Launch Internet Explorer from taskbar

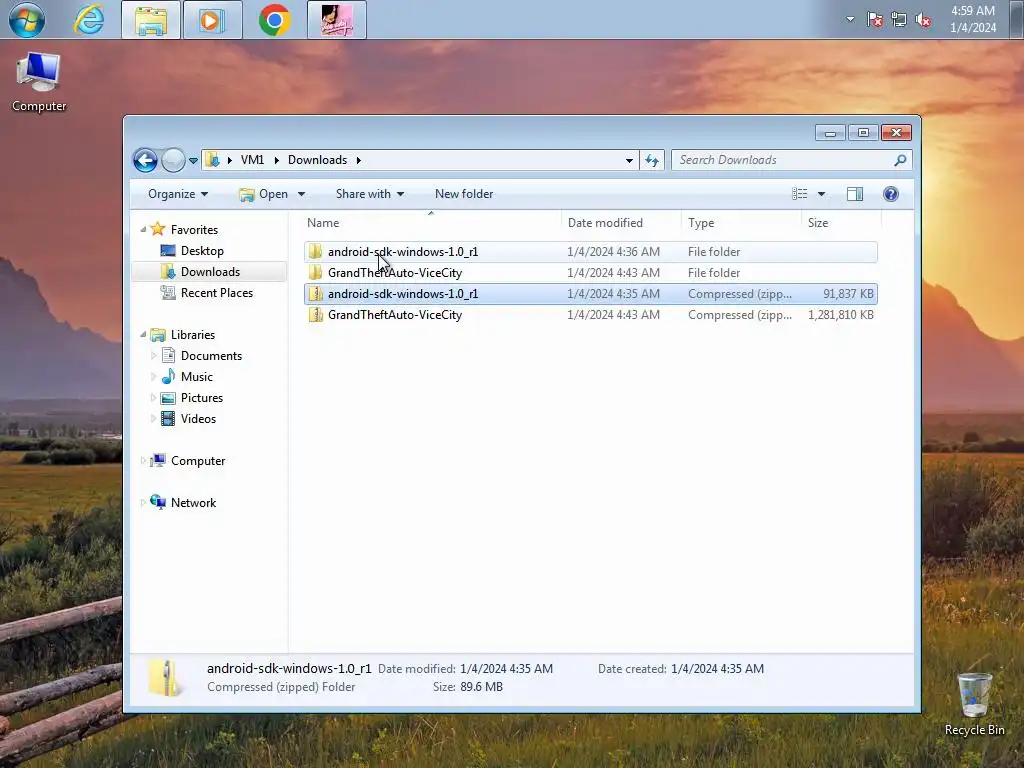point(89,20)
